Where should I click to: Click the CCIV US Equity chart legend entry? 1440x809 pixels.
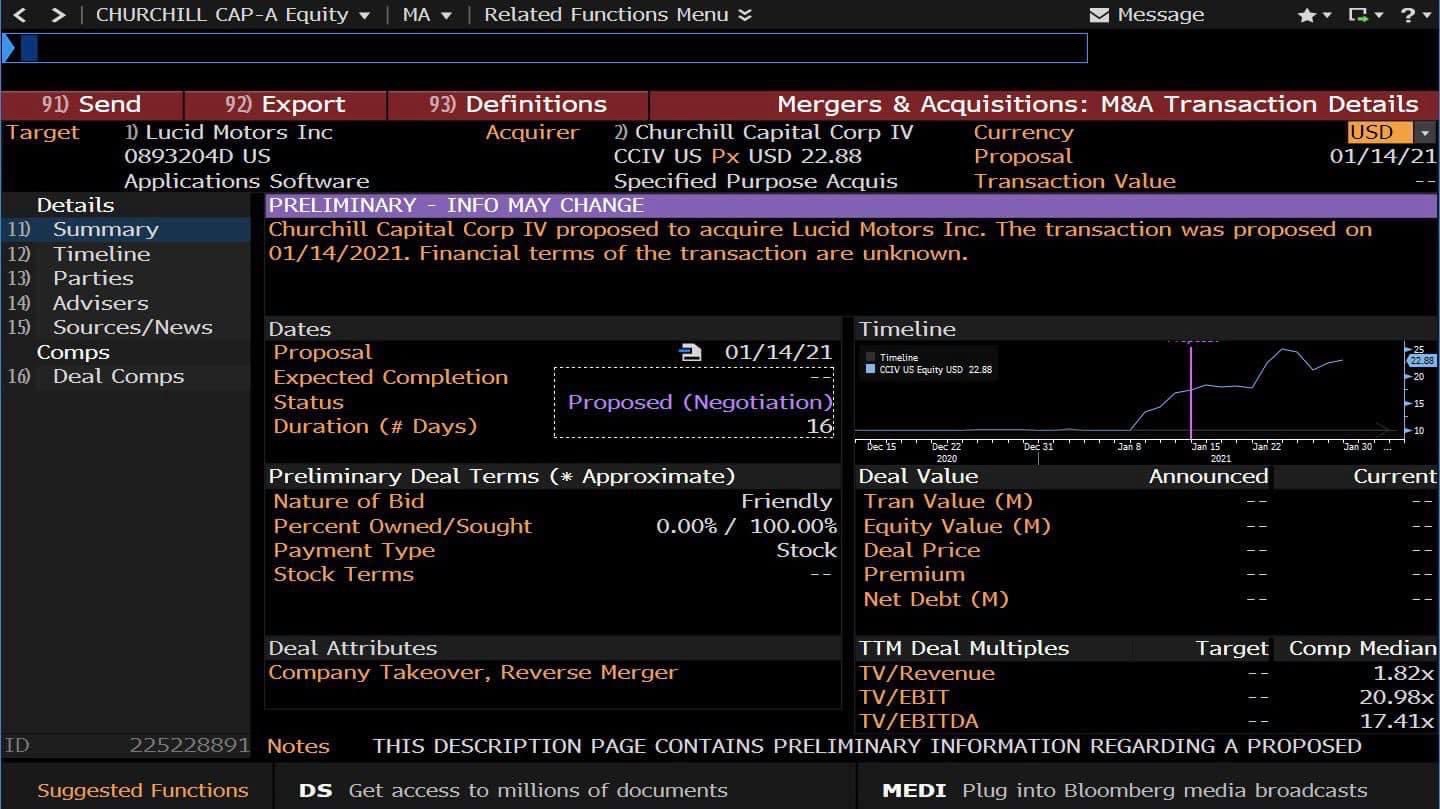click(929, 370)
